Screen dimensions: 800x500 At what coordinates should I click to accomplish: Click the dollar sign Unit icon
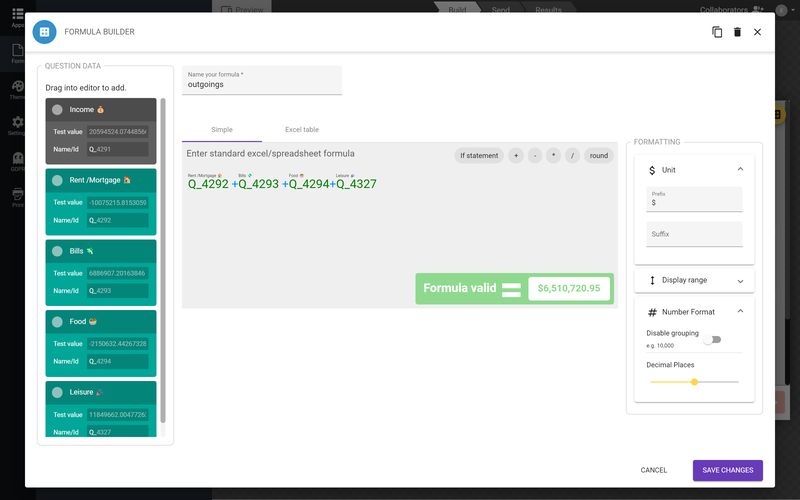pyautogui.click(x=652, y=170)
